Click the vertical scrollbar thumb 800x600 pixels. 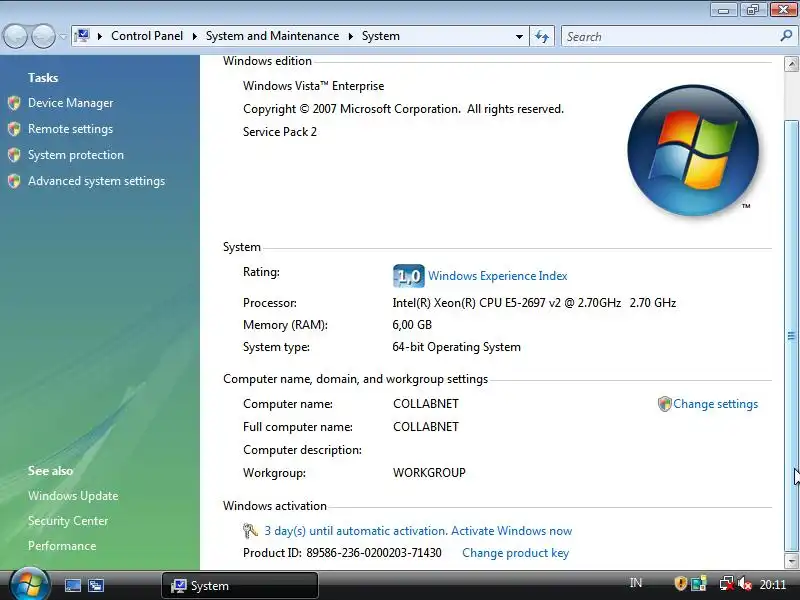[791, 336]
